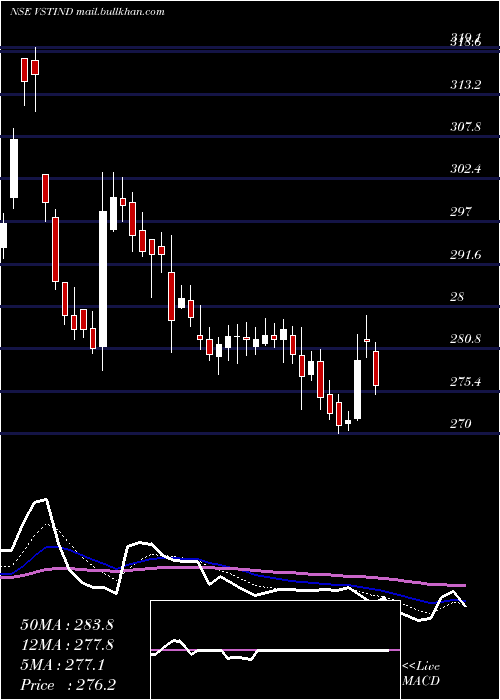Click the 280.8 price level label
500x700 pixels.
point(465,339)
